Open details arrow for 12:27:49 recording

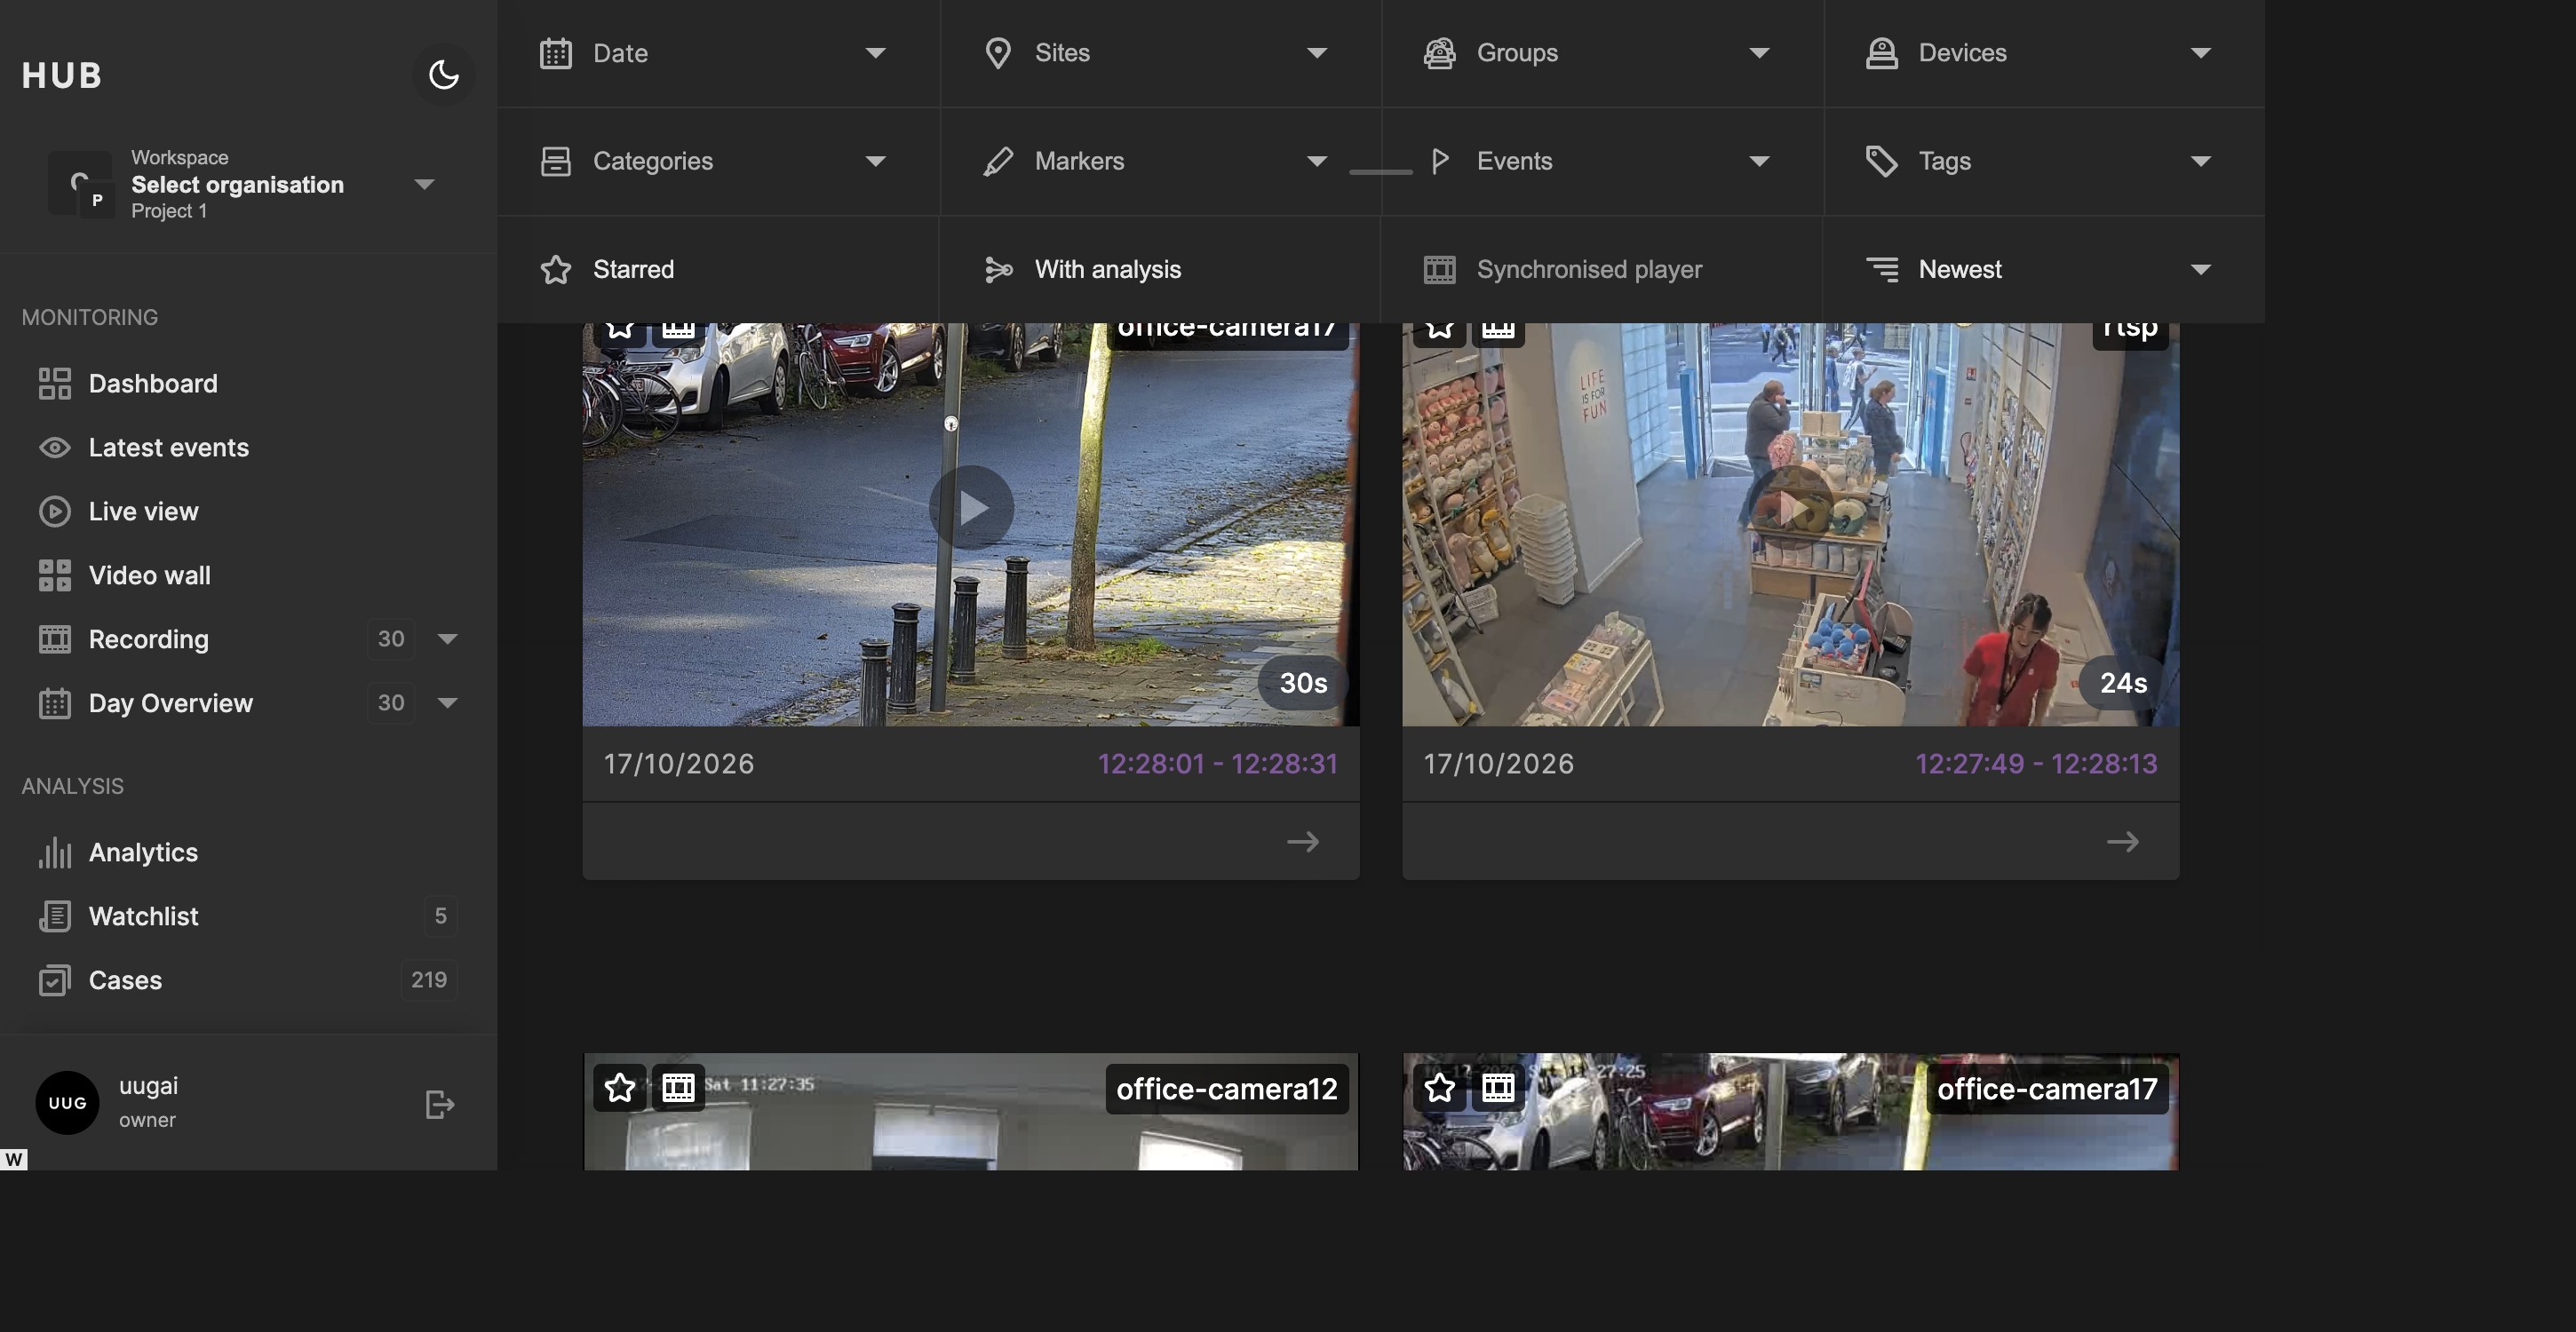click(x=2122, y=842)
